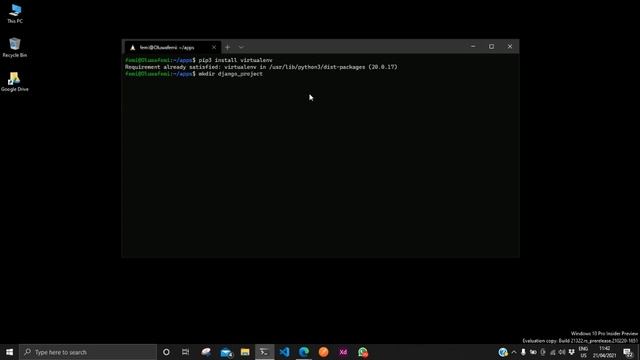Open Task View on the taskbar
Screen dimensions: 640x360
[185, 352]
